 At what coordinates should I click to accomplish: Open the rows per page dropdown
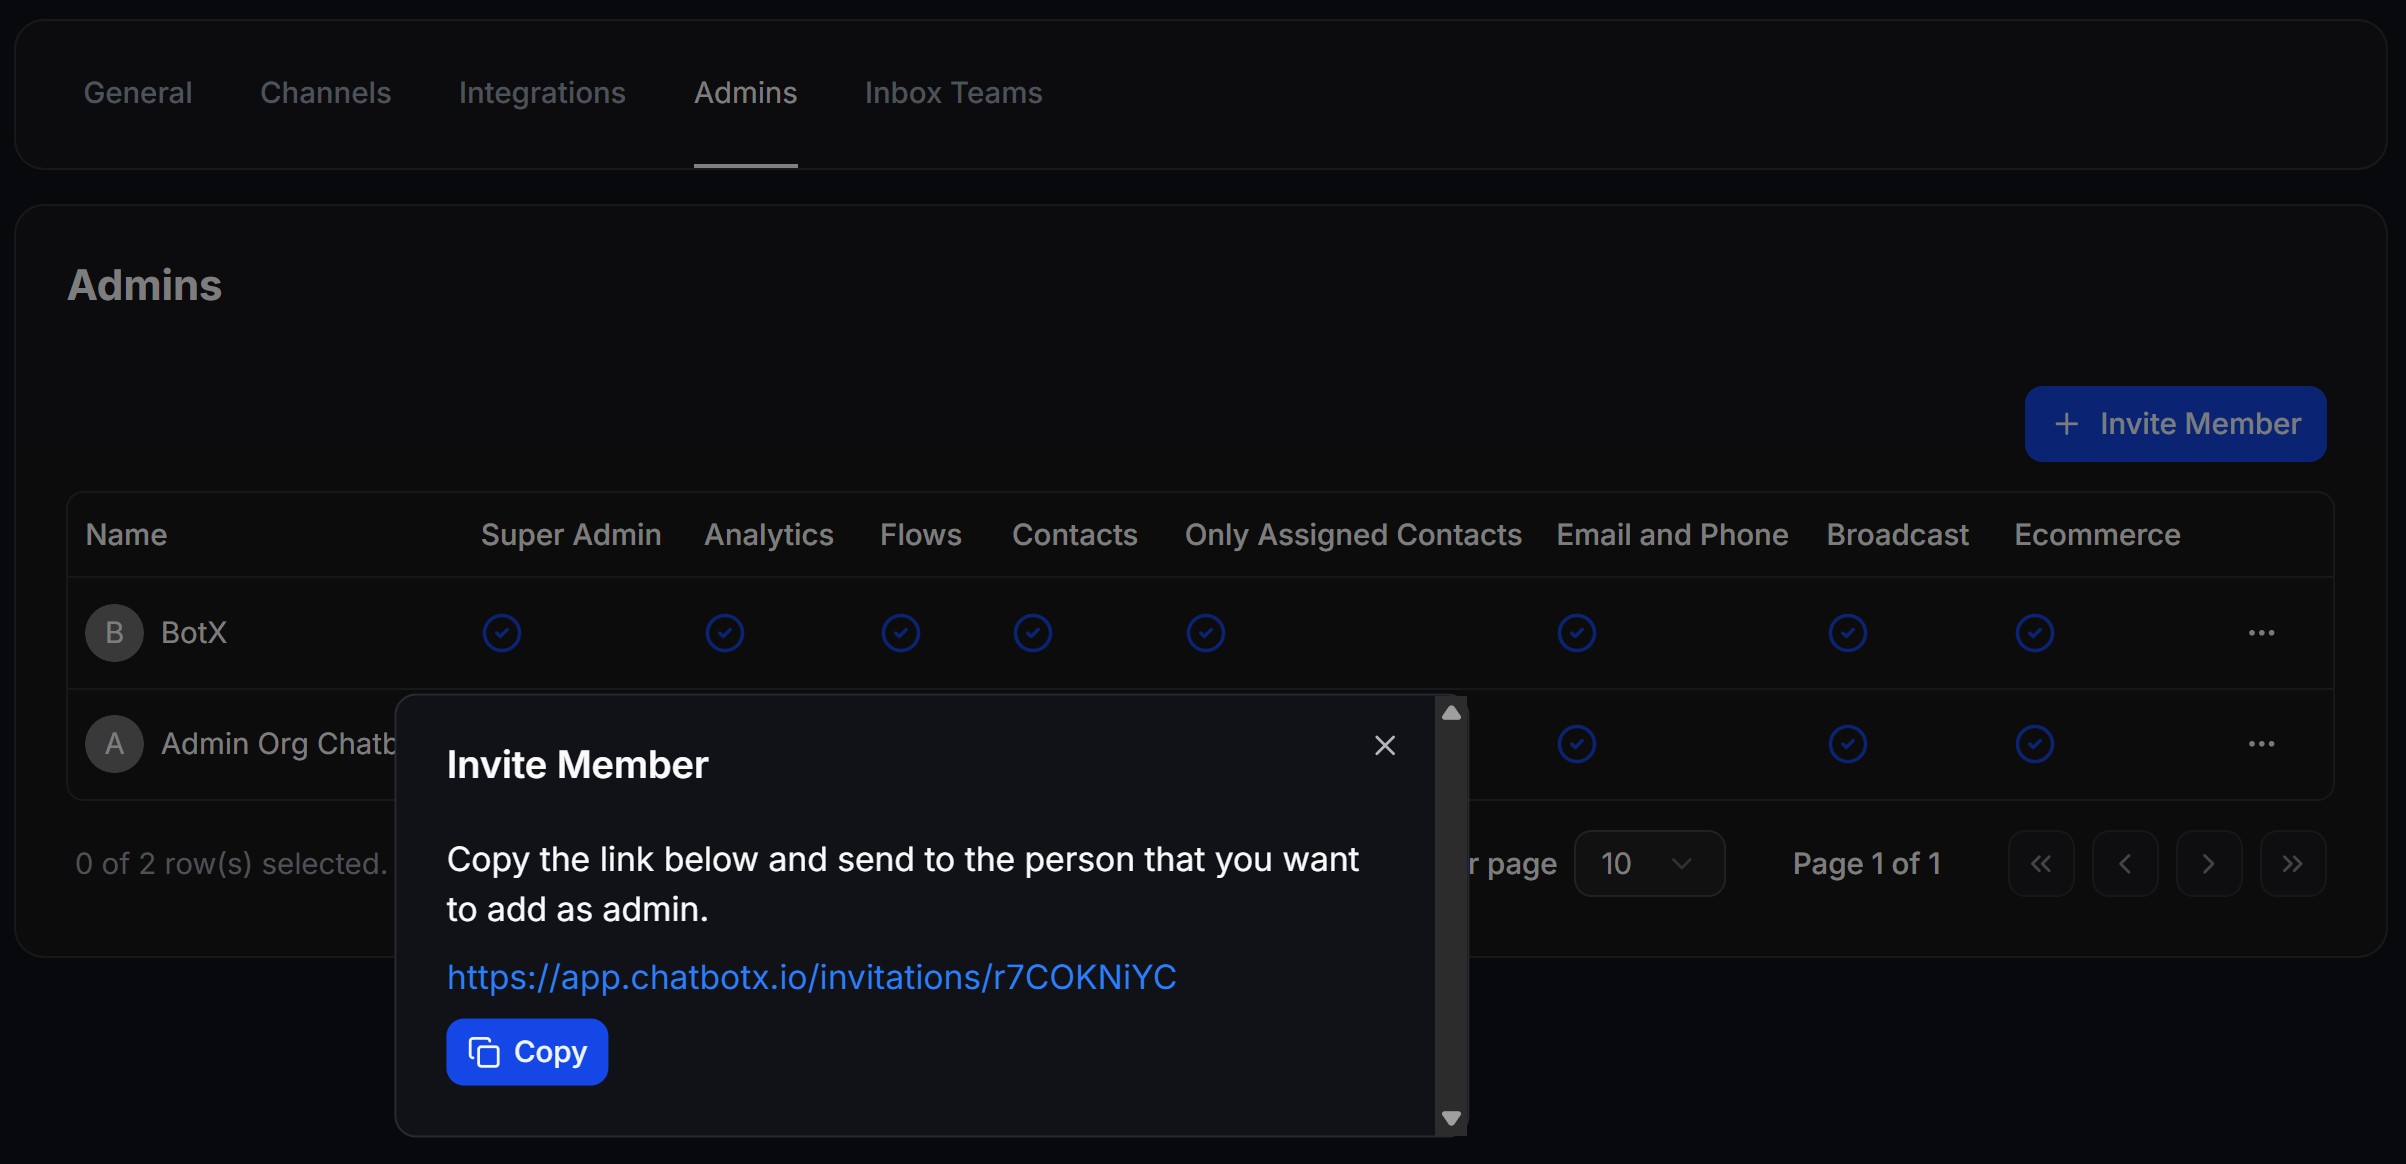[1649, 863]
